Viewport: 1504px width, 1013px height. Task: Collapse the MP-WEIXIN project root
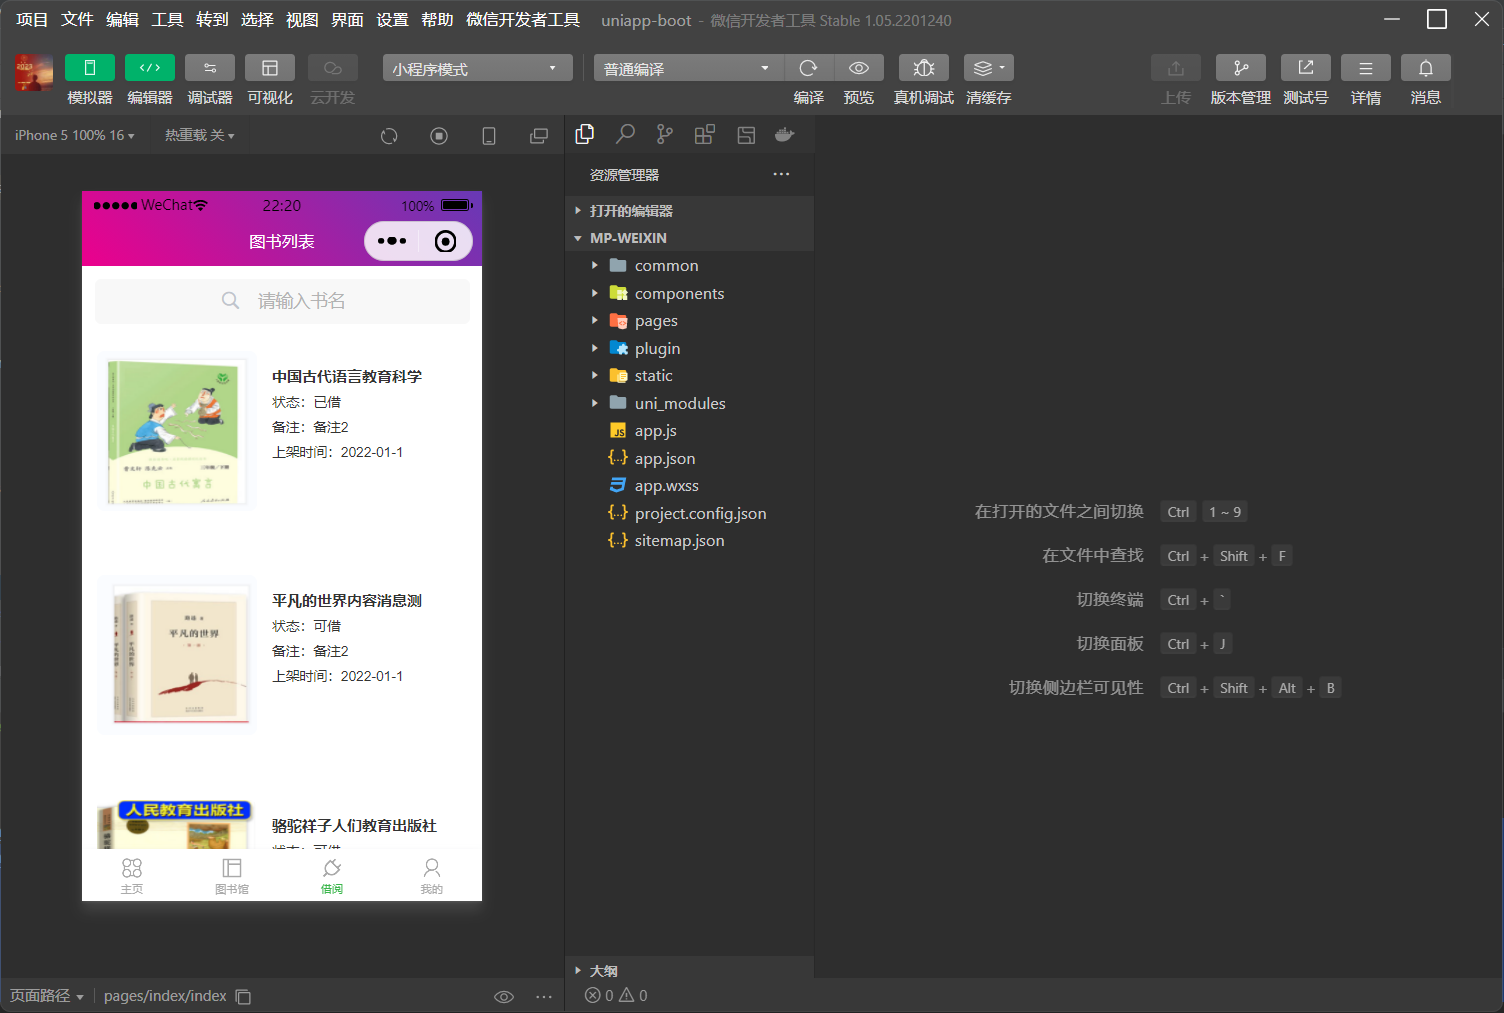689,238
